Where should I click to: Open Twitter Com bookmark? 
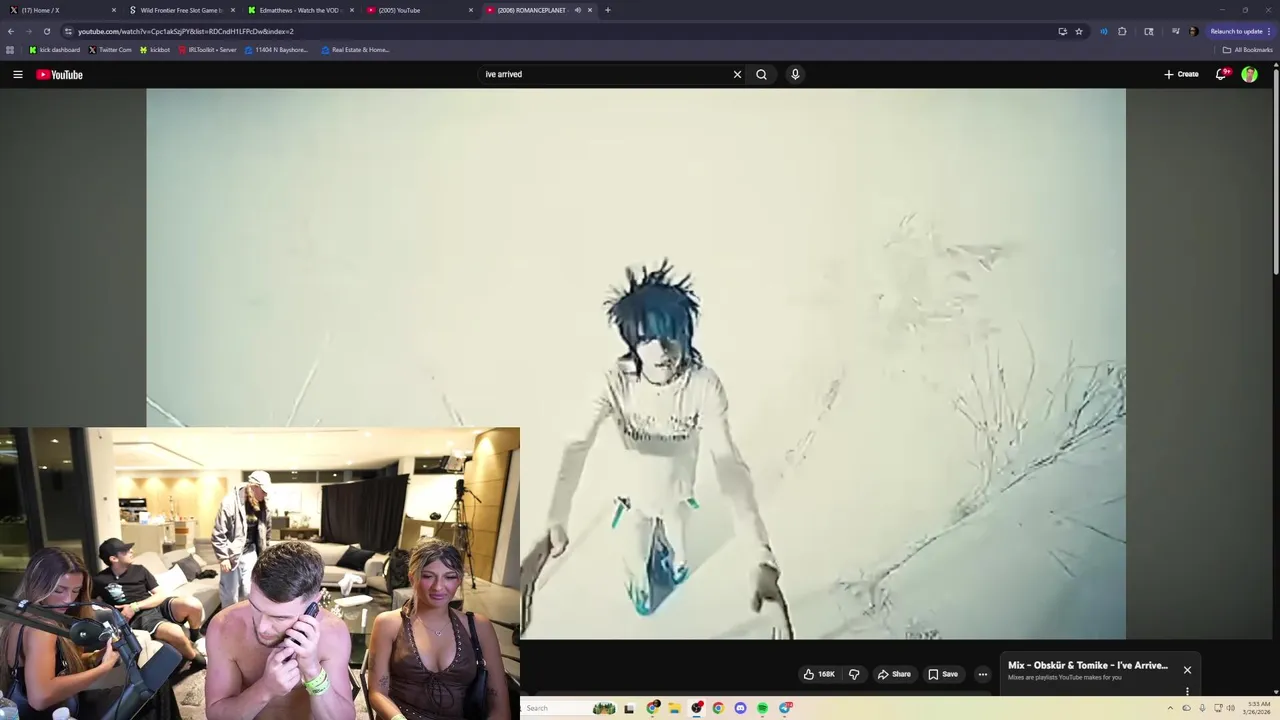point(110,49)
